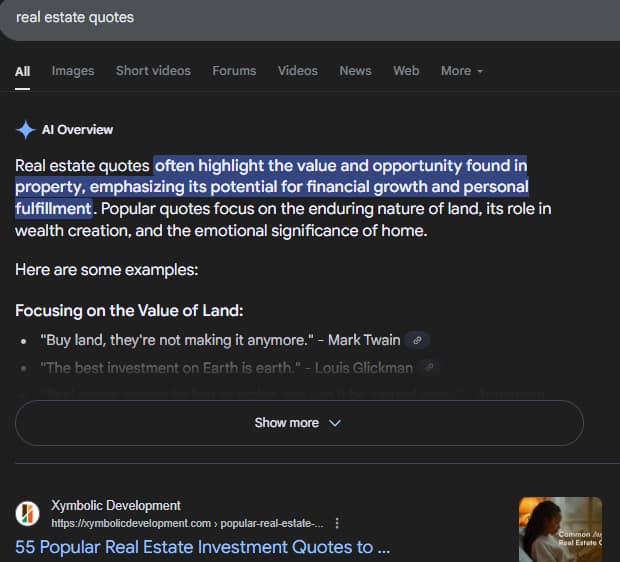Select the All results tab
The height and width of the screenshot is (562, 620).
point(23,71)
